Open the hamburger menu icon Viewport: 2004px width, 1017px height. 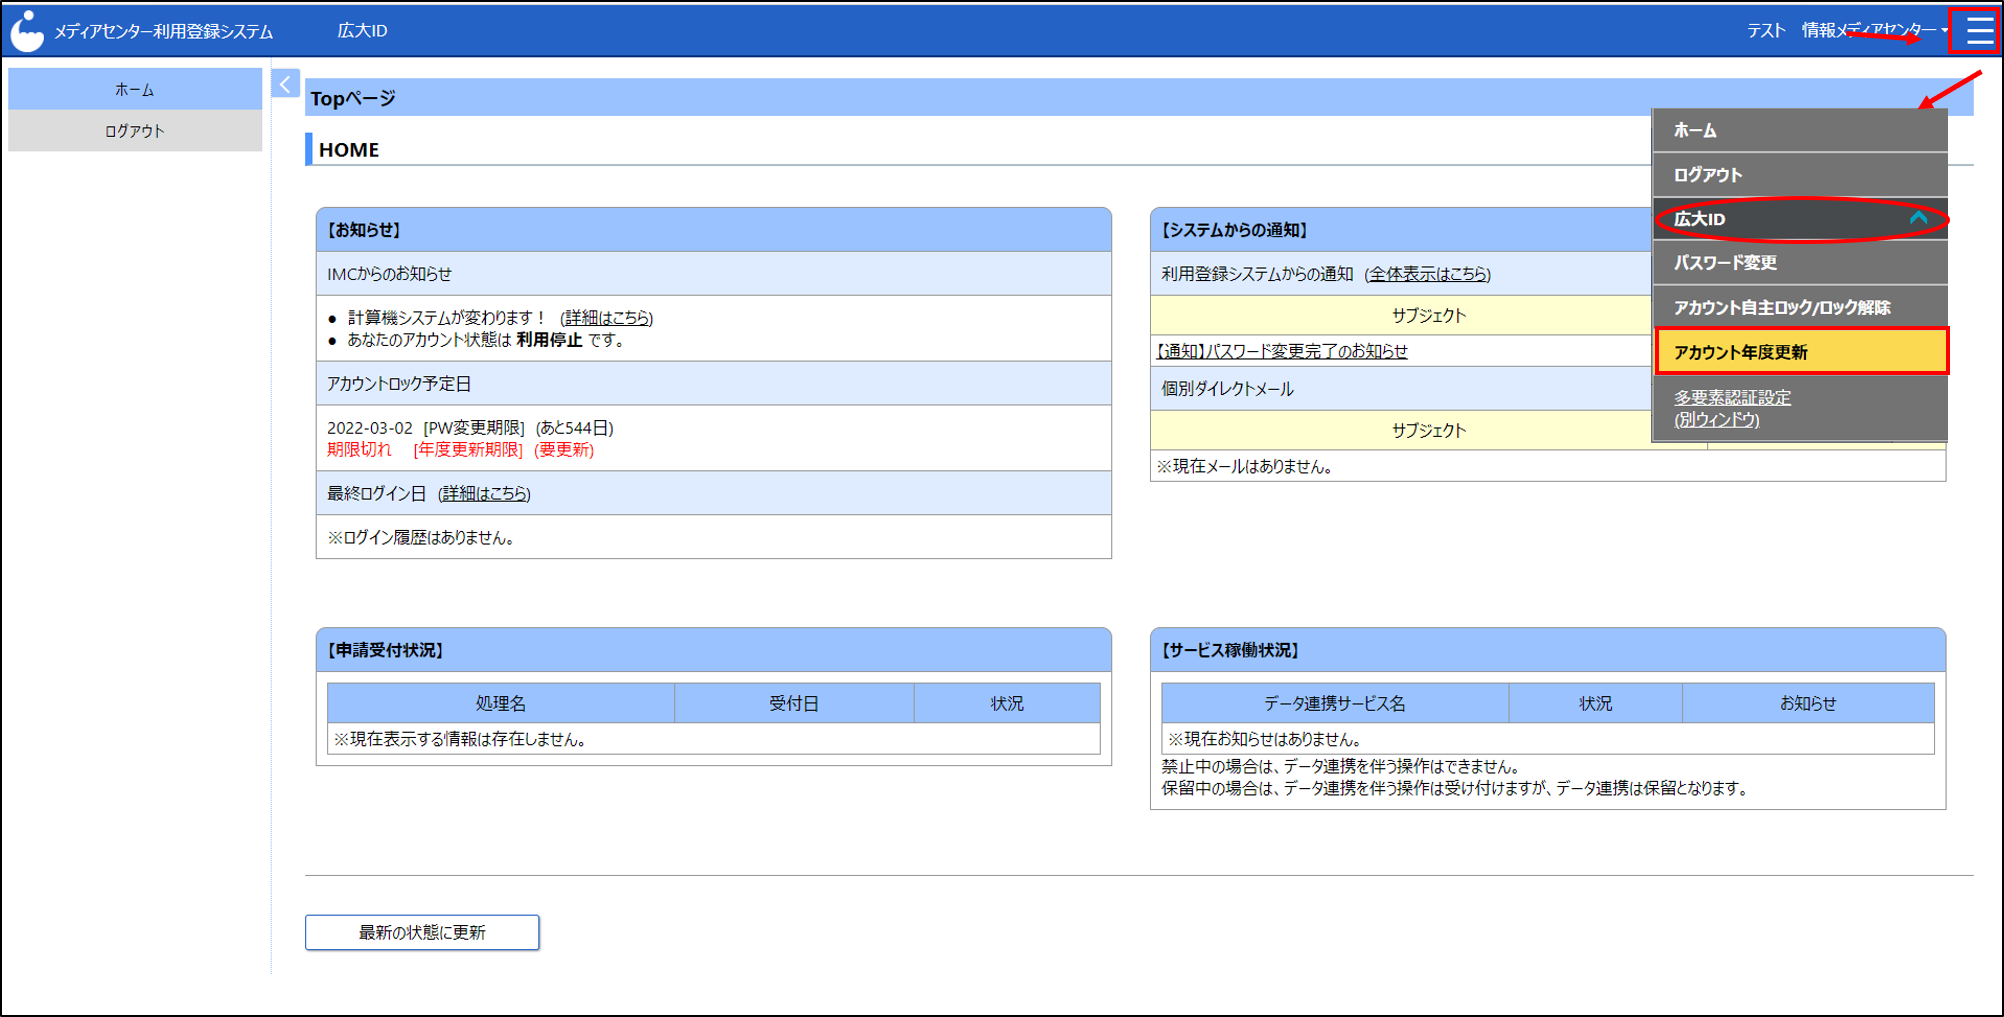tap(1978, 30)
